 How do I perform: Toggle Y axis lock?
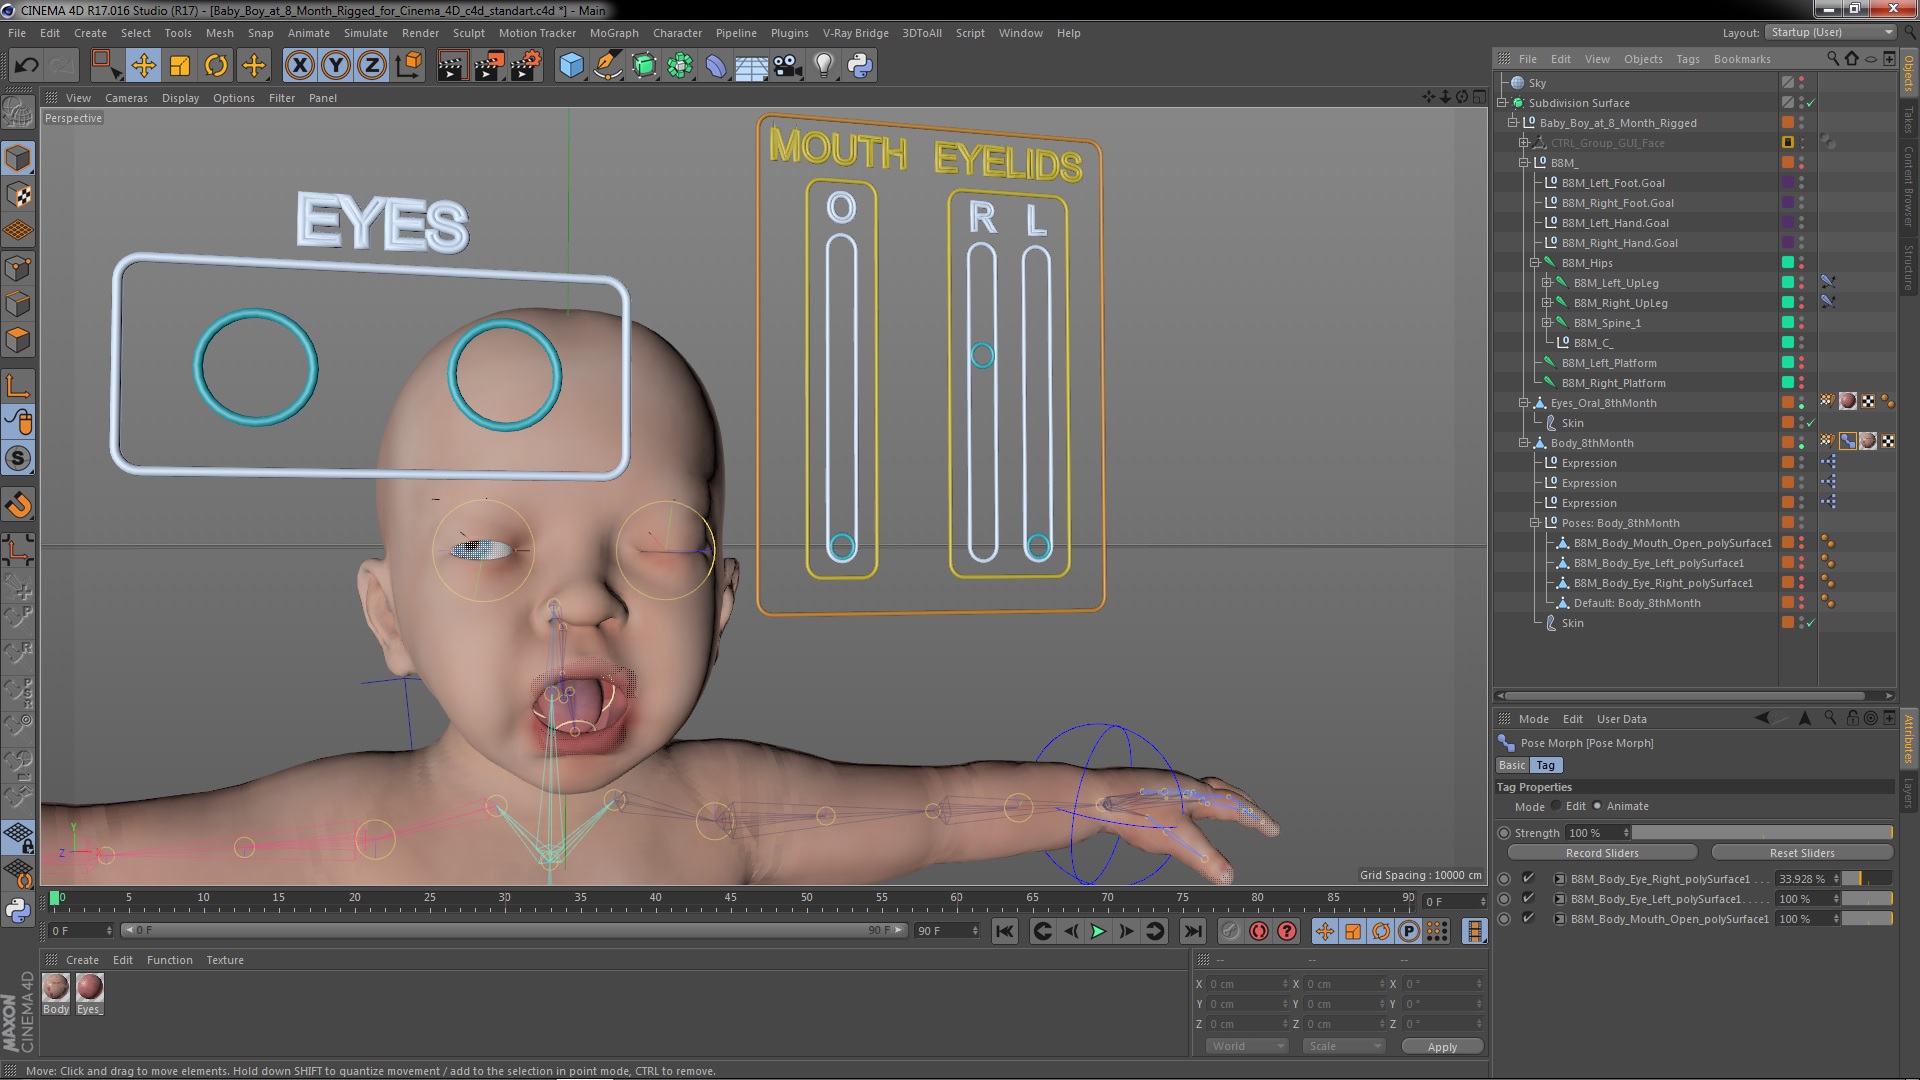click(336, 66)
